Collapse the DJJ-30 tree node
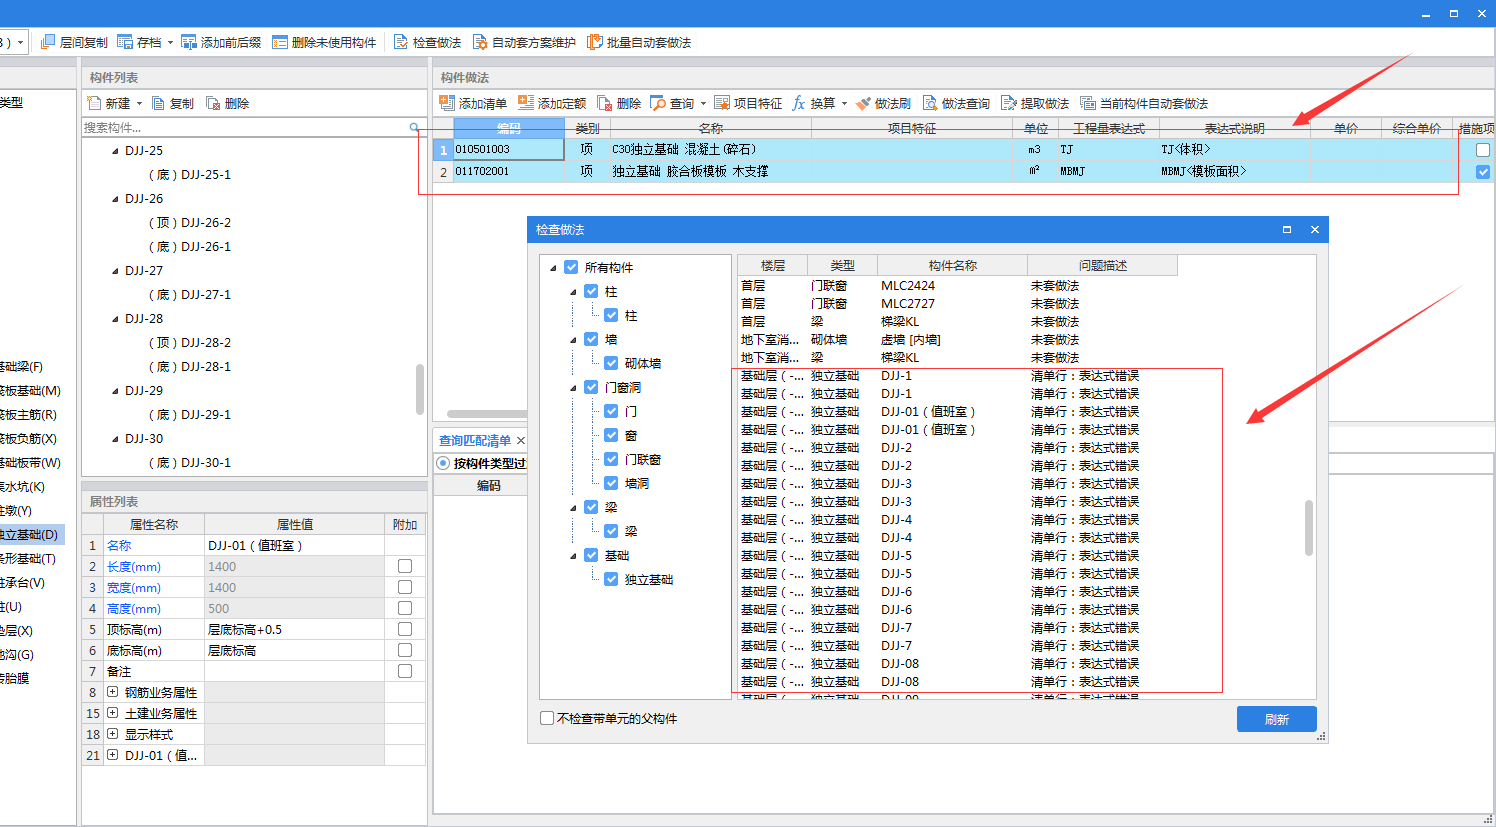Viewport: 1496px width, 827px height. 115,439
